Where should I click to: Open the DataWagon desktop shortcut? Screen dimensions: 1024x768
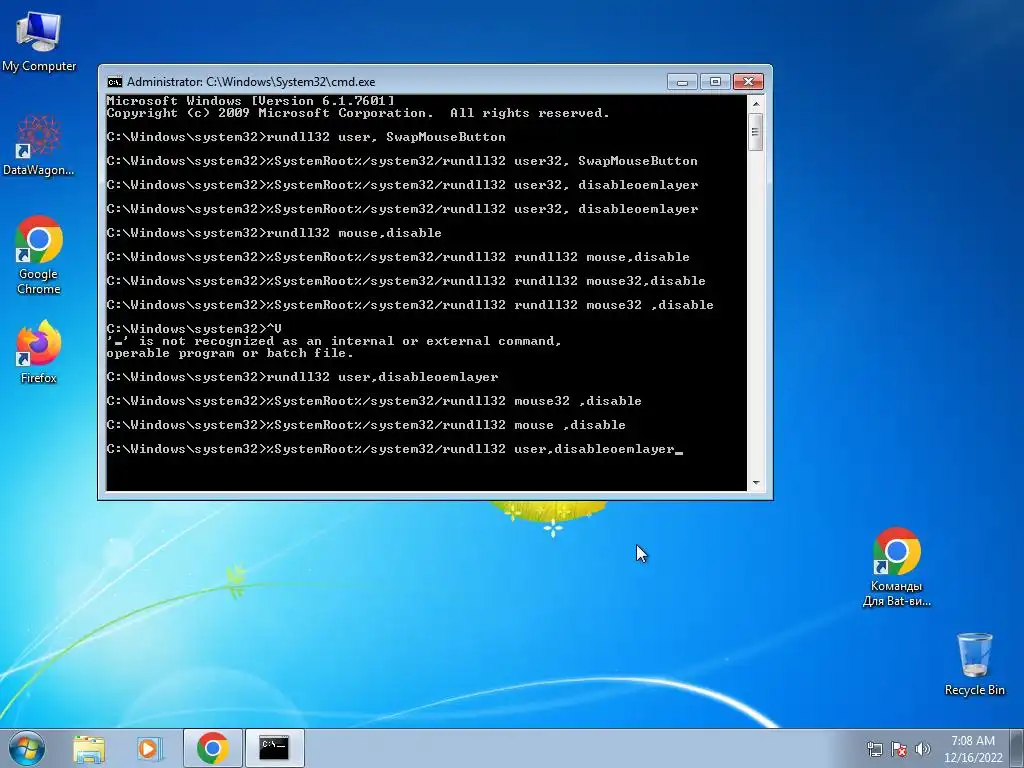(x=39, y=145)
